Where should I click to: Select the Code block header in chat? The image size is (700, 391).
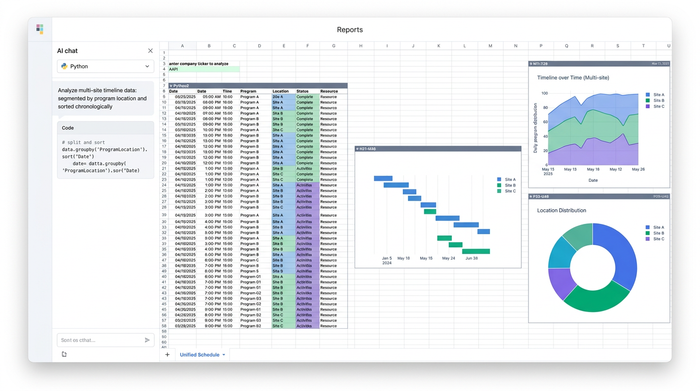click(105, 128)
